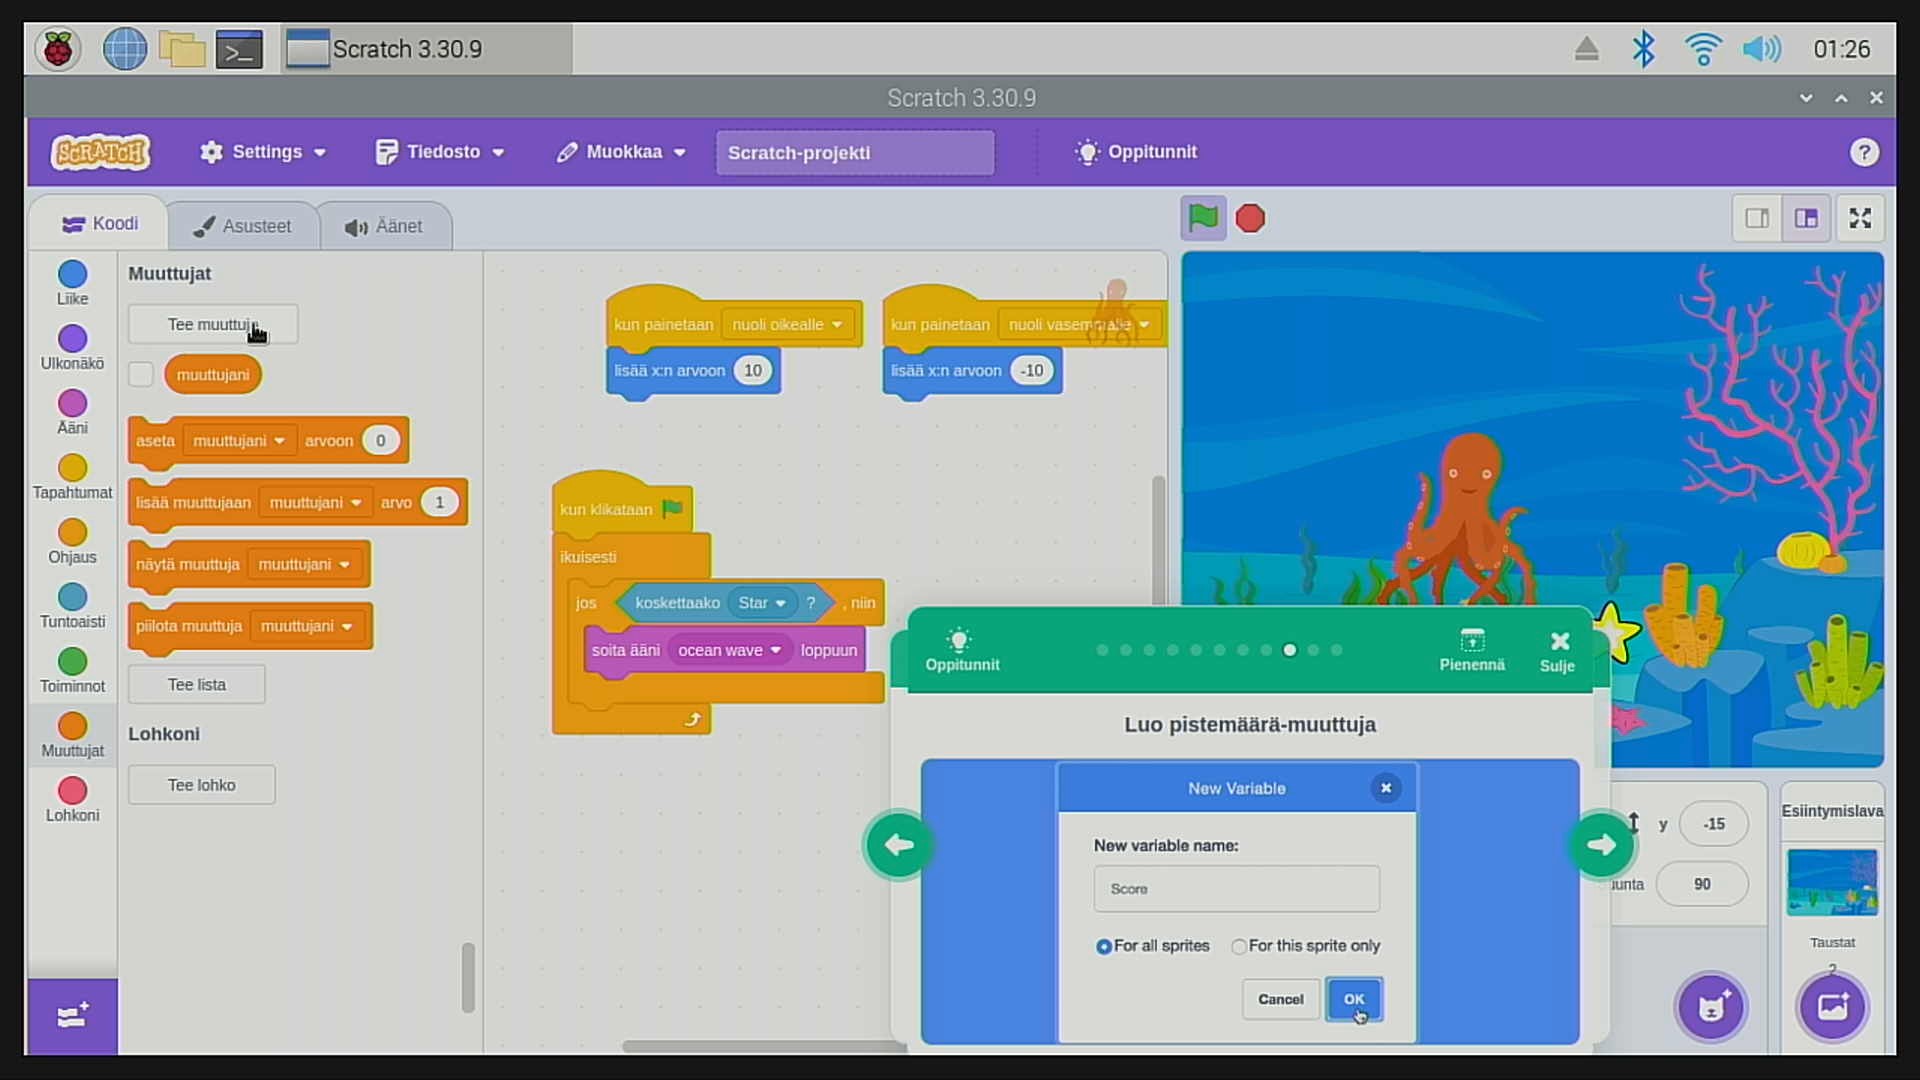Click the Scratch-projekti title field
Screen dimensions: 1920x1080
coord(855,152)
